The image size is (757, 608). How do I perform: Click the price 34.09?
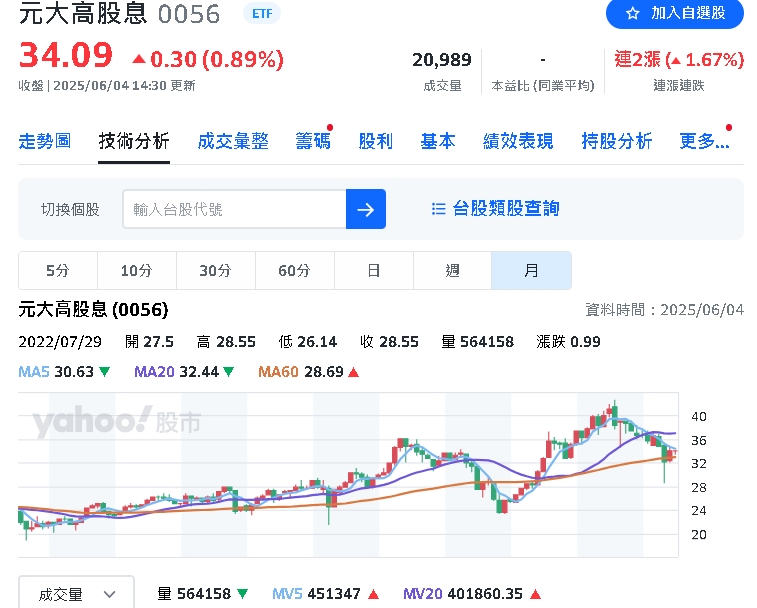click(x=66, y=55)
